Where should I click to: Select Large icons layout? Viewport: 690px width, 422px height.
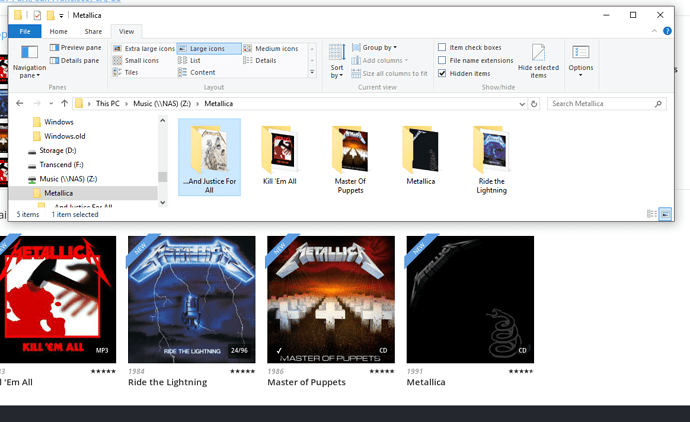click(209, 48)
